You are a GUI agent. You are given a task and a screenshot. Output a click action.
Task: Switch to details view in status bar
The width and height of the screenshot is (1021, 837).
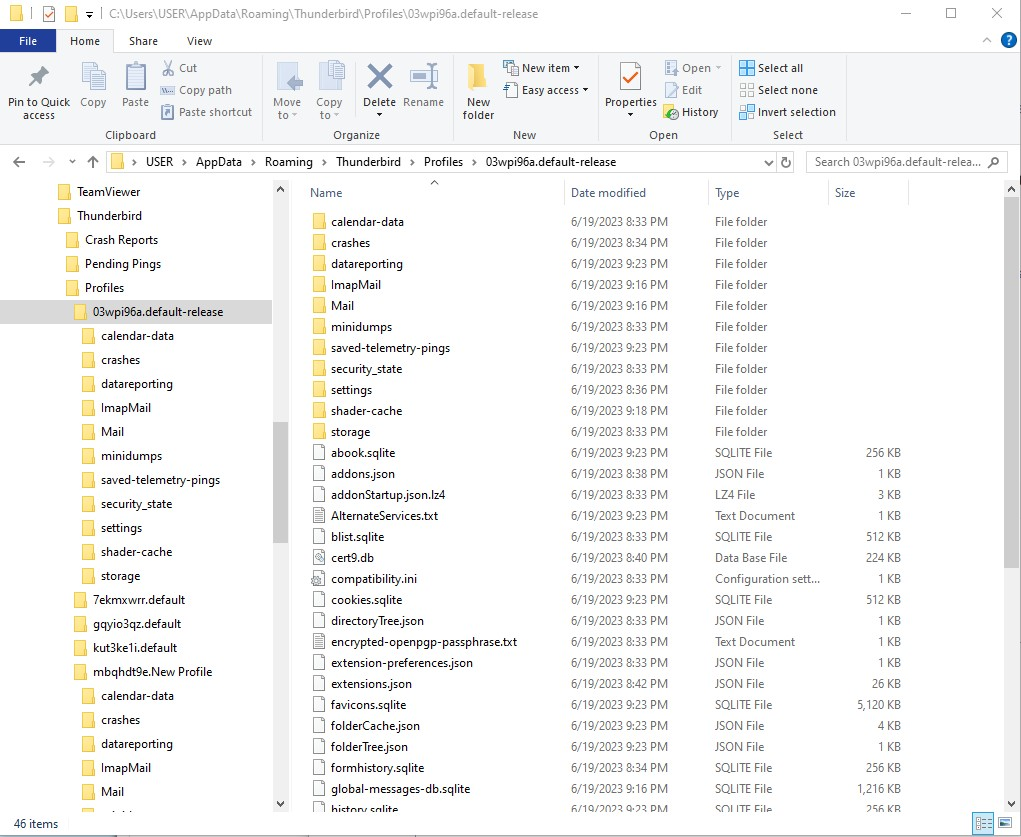coord(982,823)
